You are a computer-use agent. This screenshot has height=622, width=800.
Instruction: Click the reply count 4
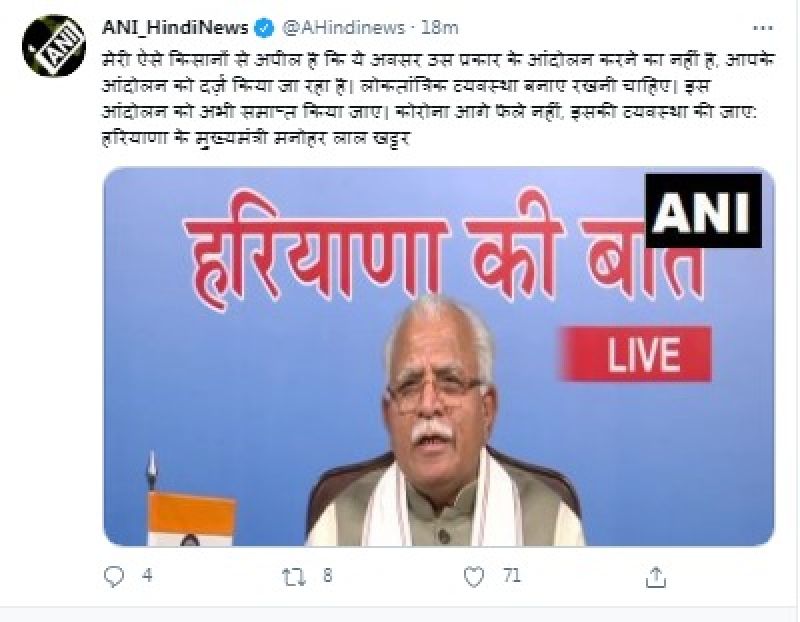pos(147,576)
